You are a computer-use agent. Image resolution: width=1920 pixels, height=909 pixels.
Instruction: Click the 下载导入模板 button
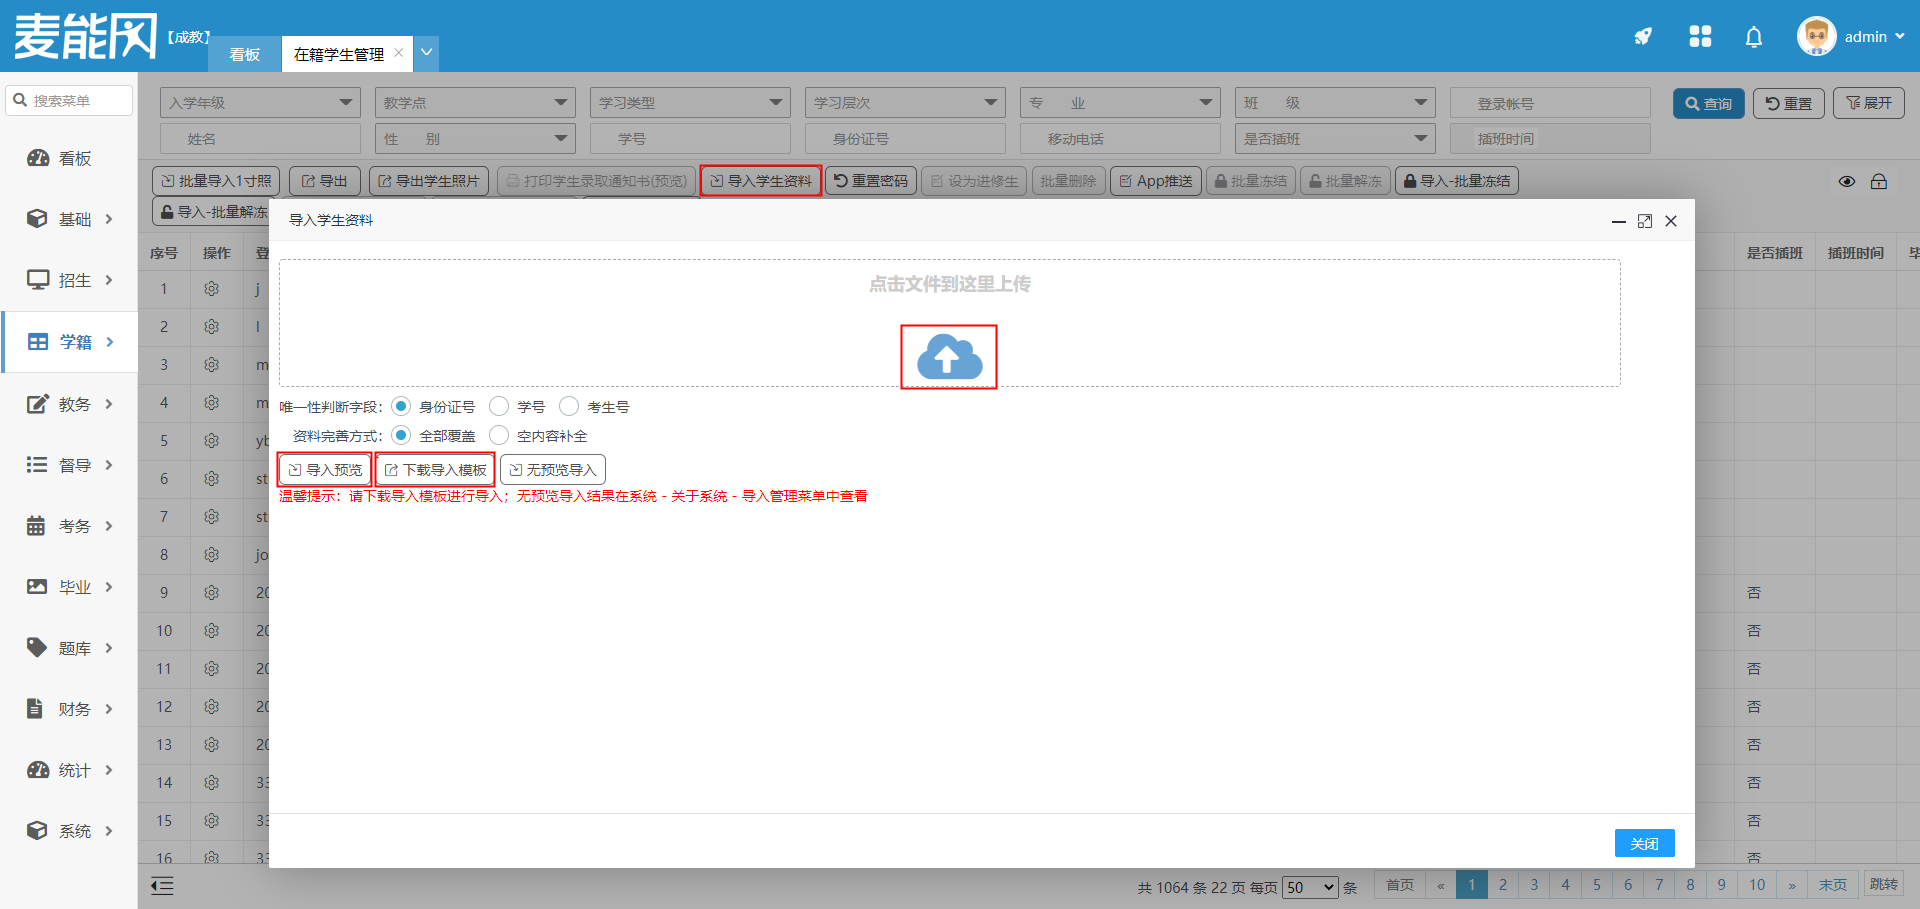[435, 469]
